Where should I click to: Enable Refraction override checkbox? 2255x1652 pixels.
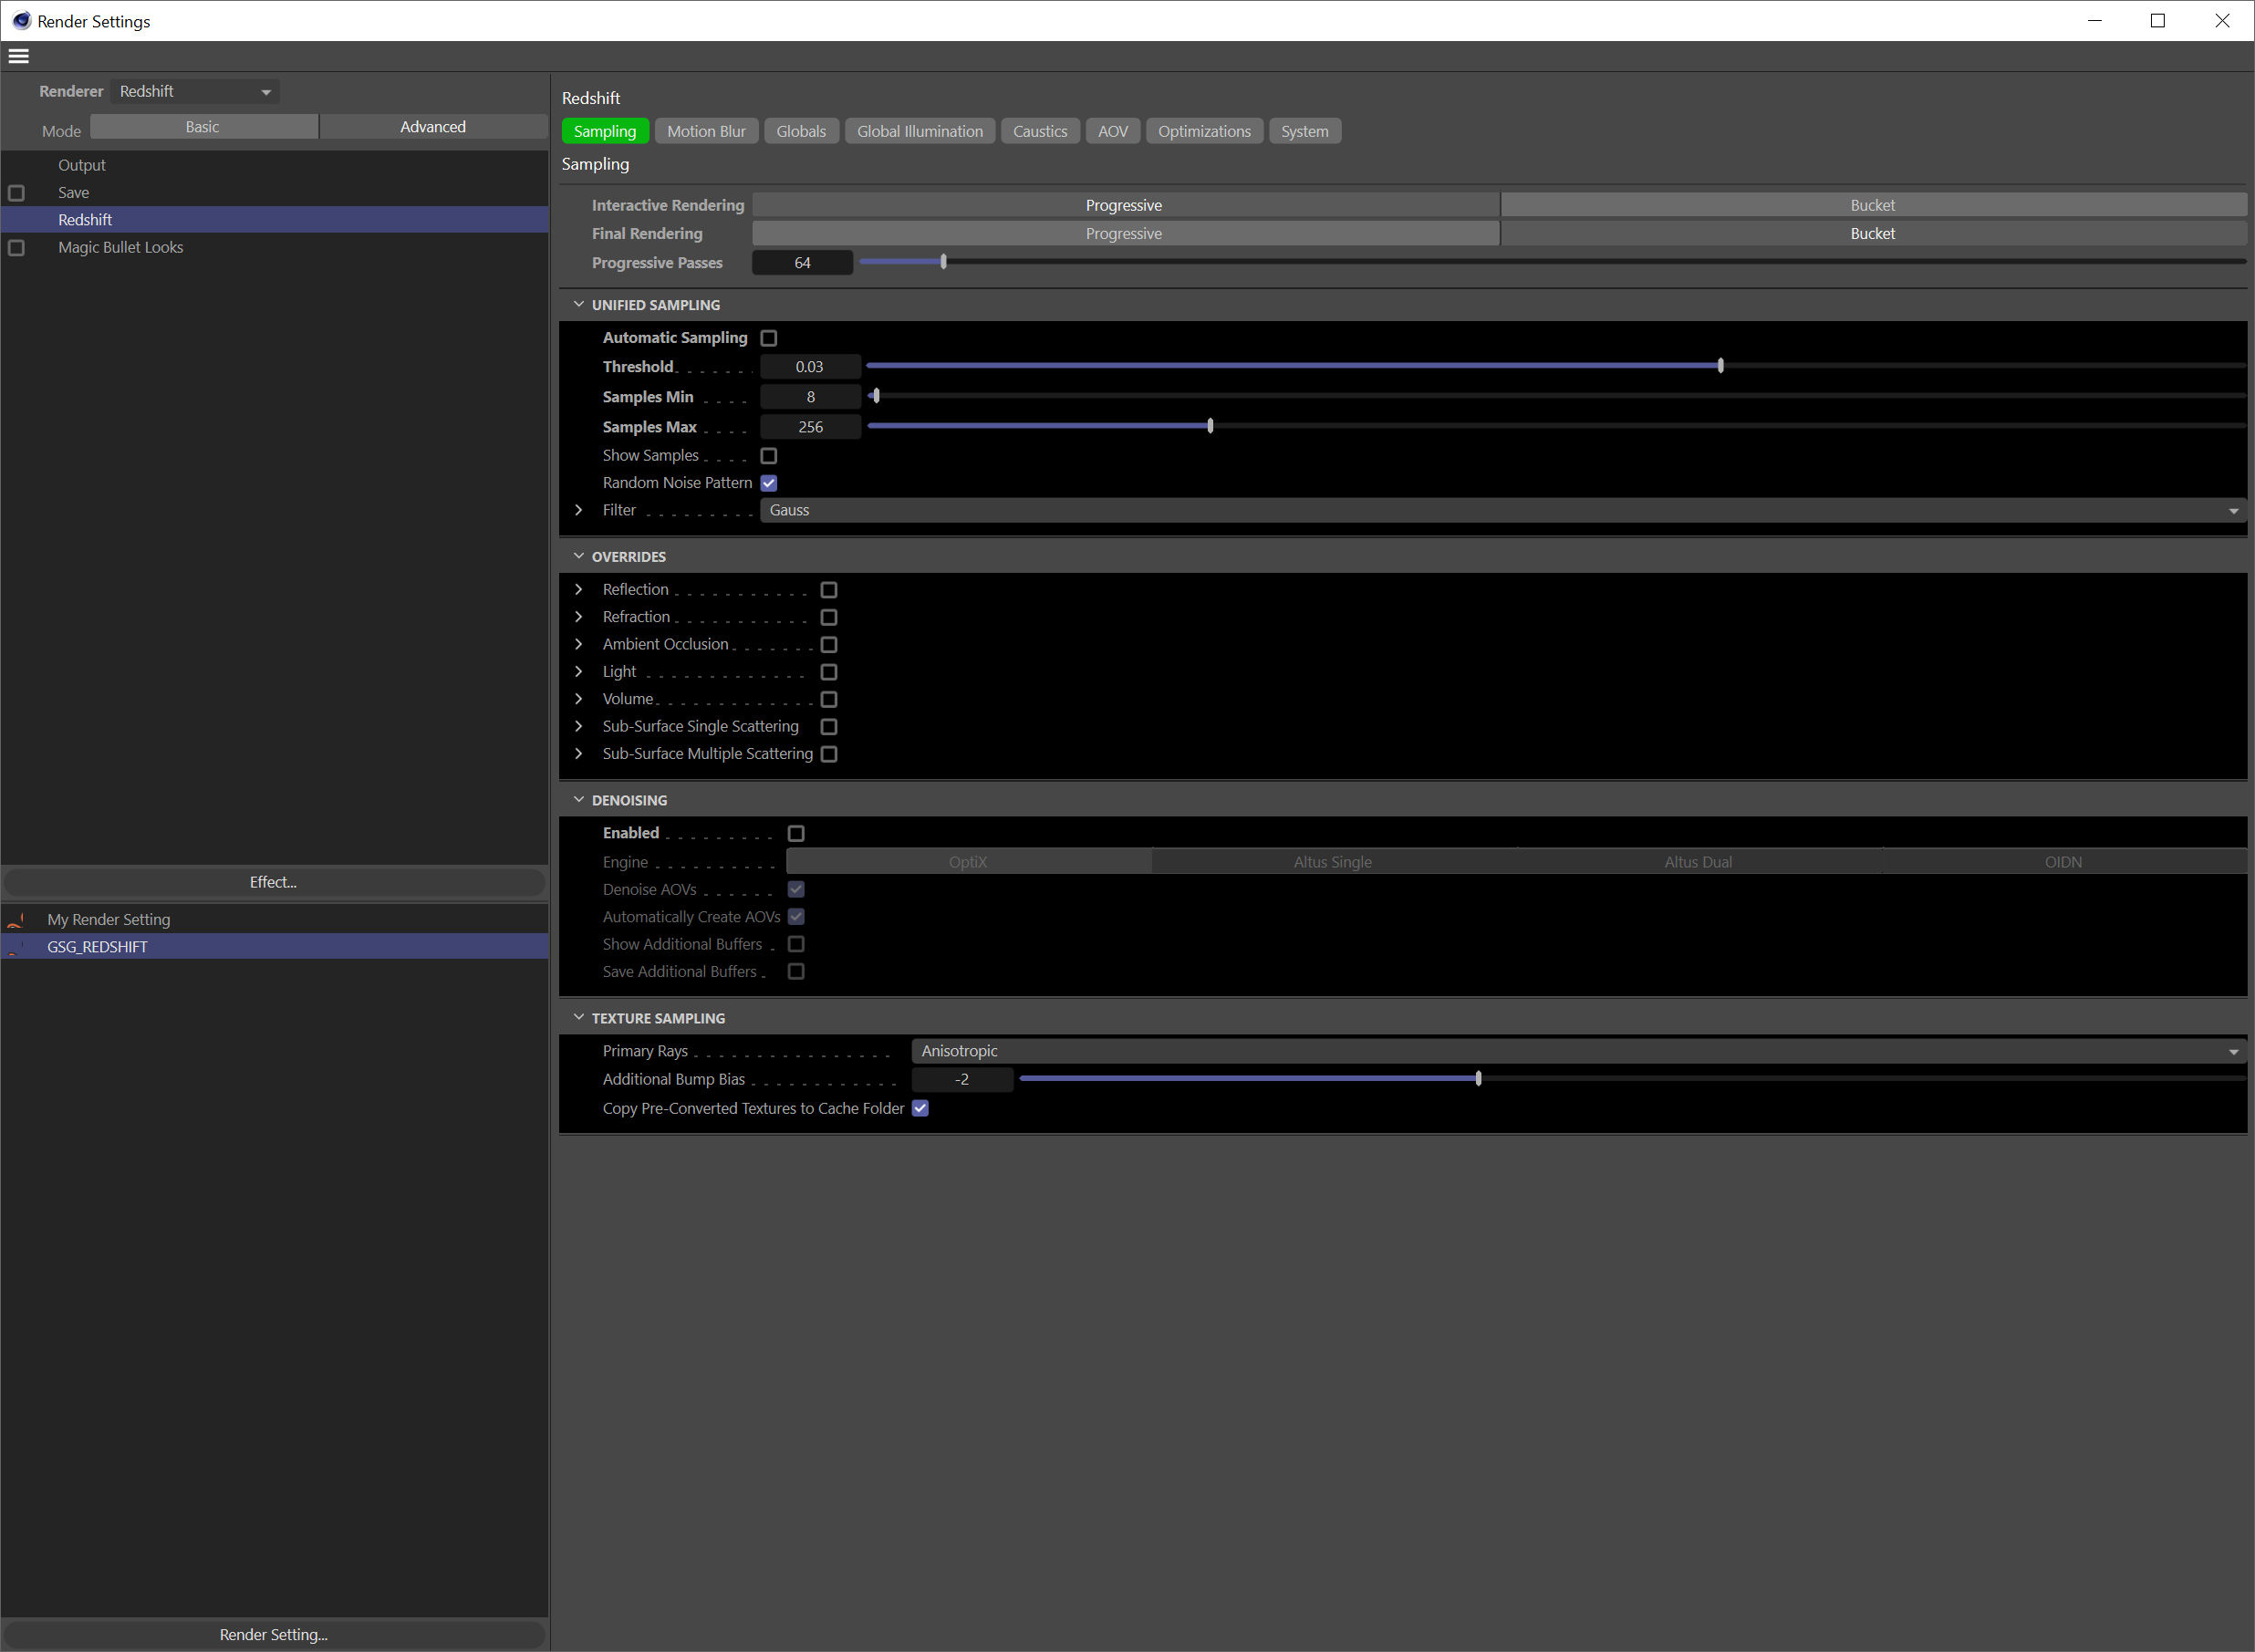click(x=829, y=617)
